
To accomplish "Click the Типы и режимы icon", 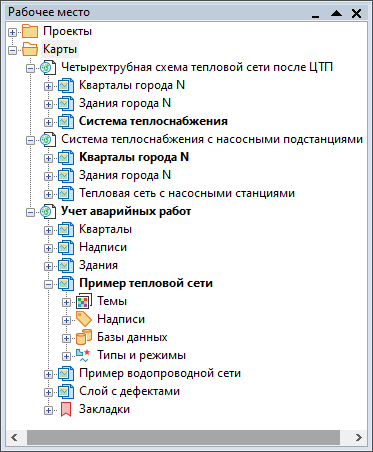I will [83, 355].
